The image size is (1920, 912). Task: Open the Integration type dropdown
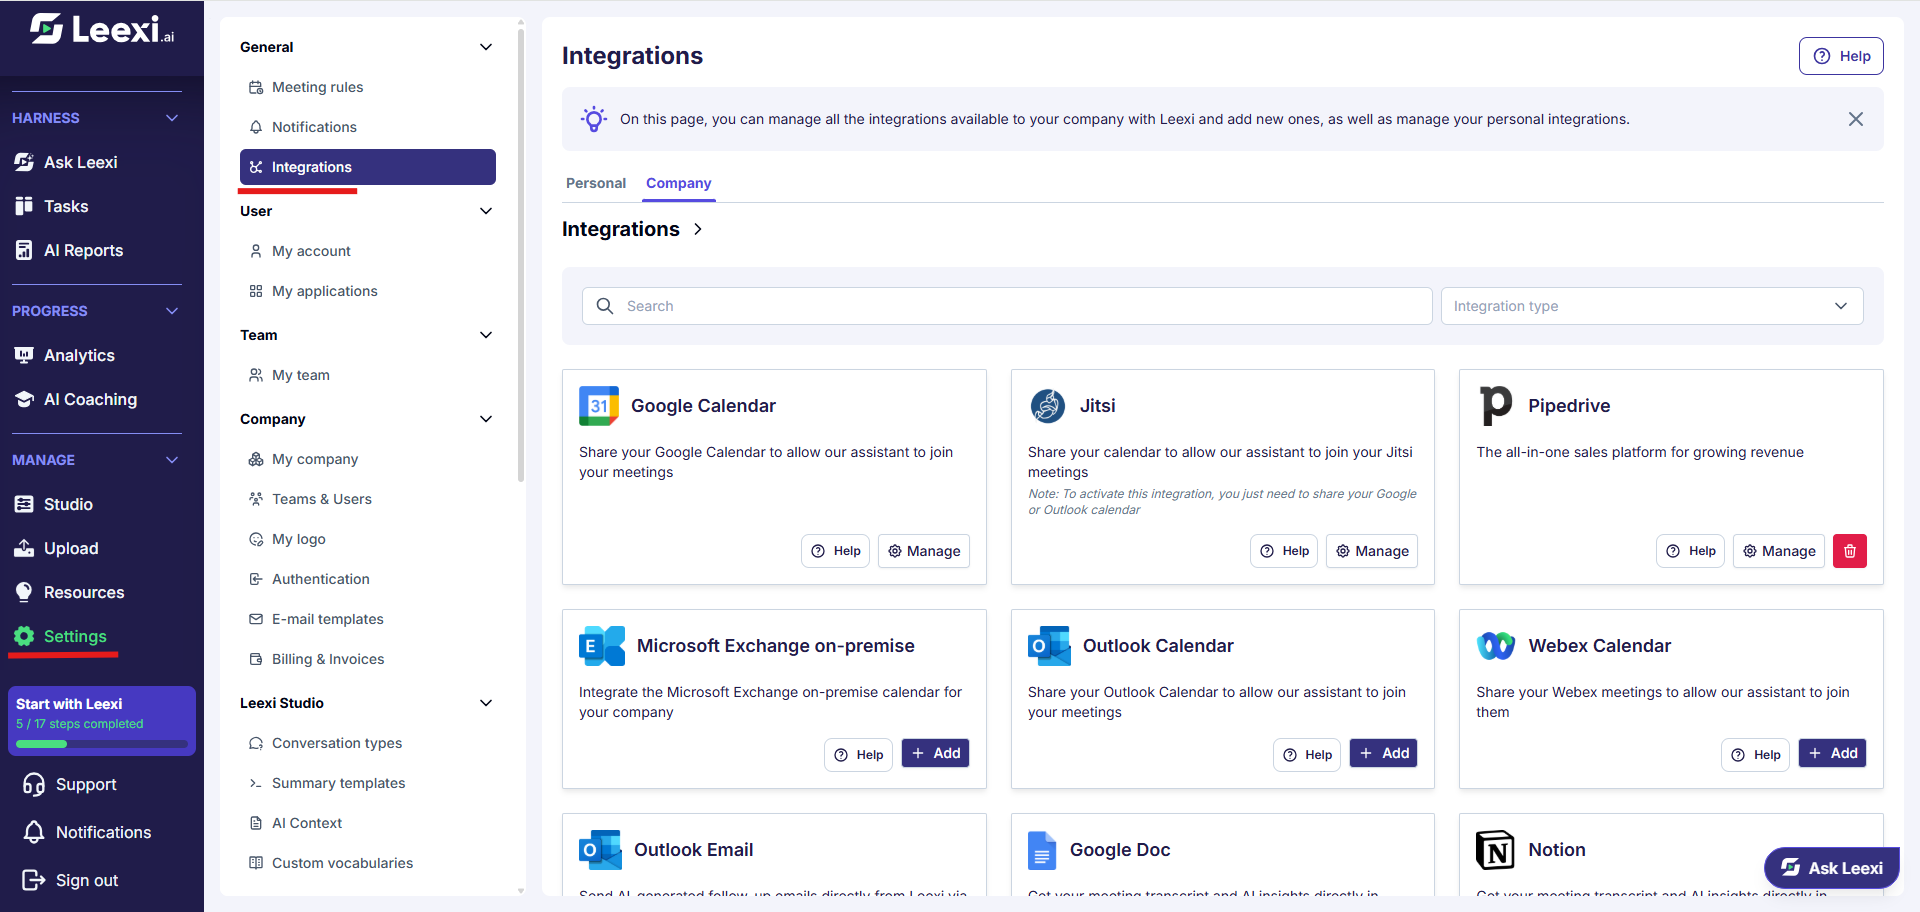tap(1652, 306)
